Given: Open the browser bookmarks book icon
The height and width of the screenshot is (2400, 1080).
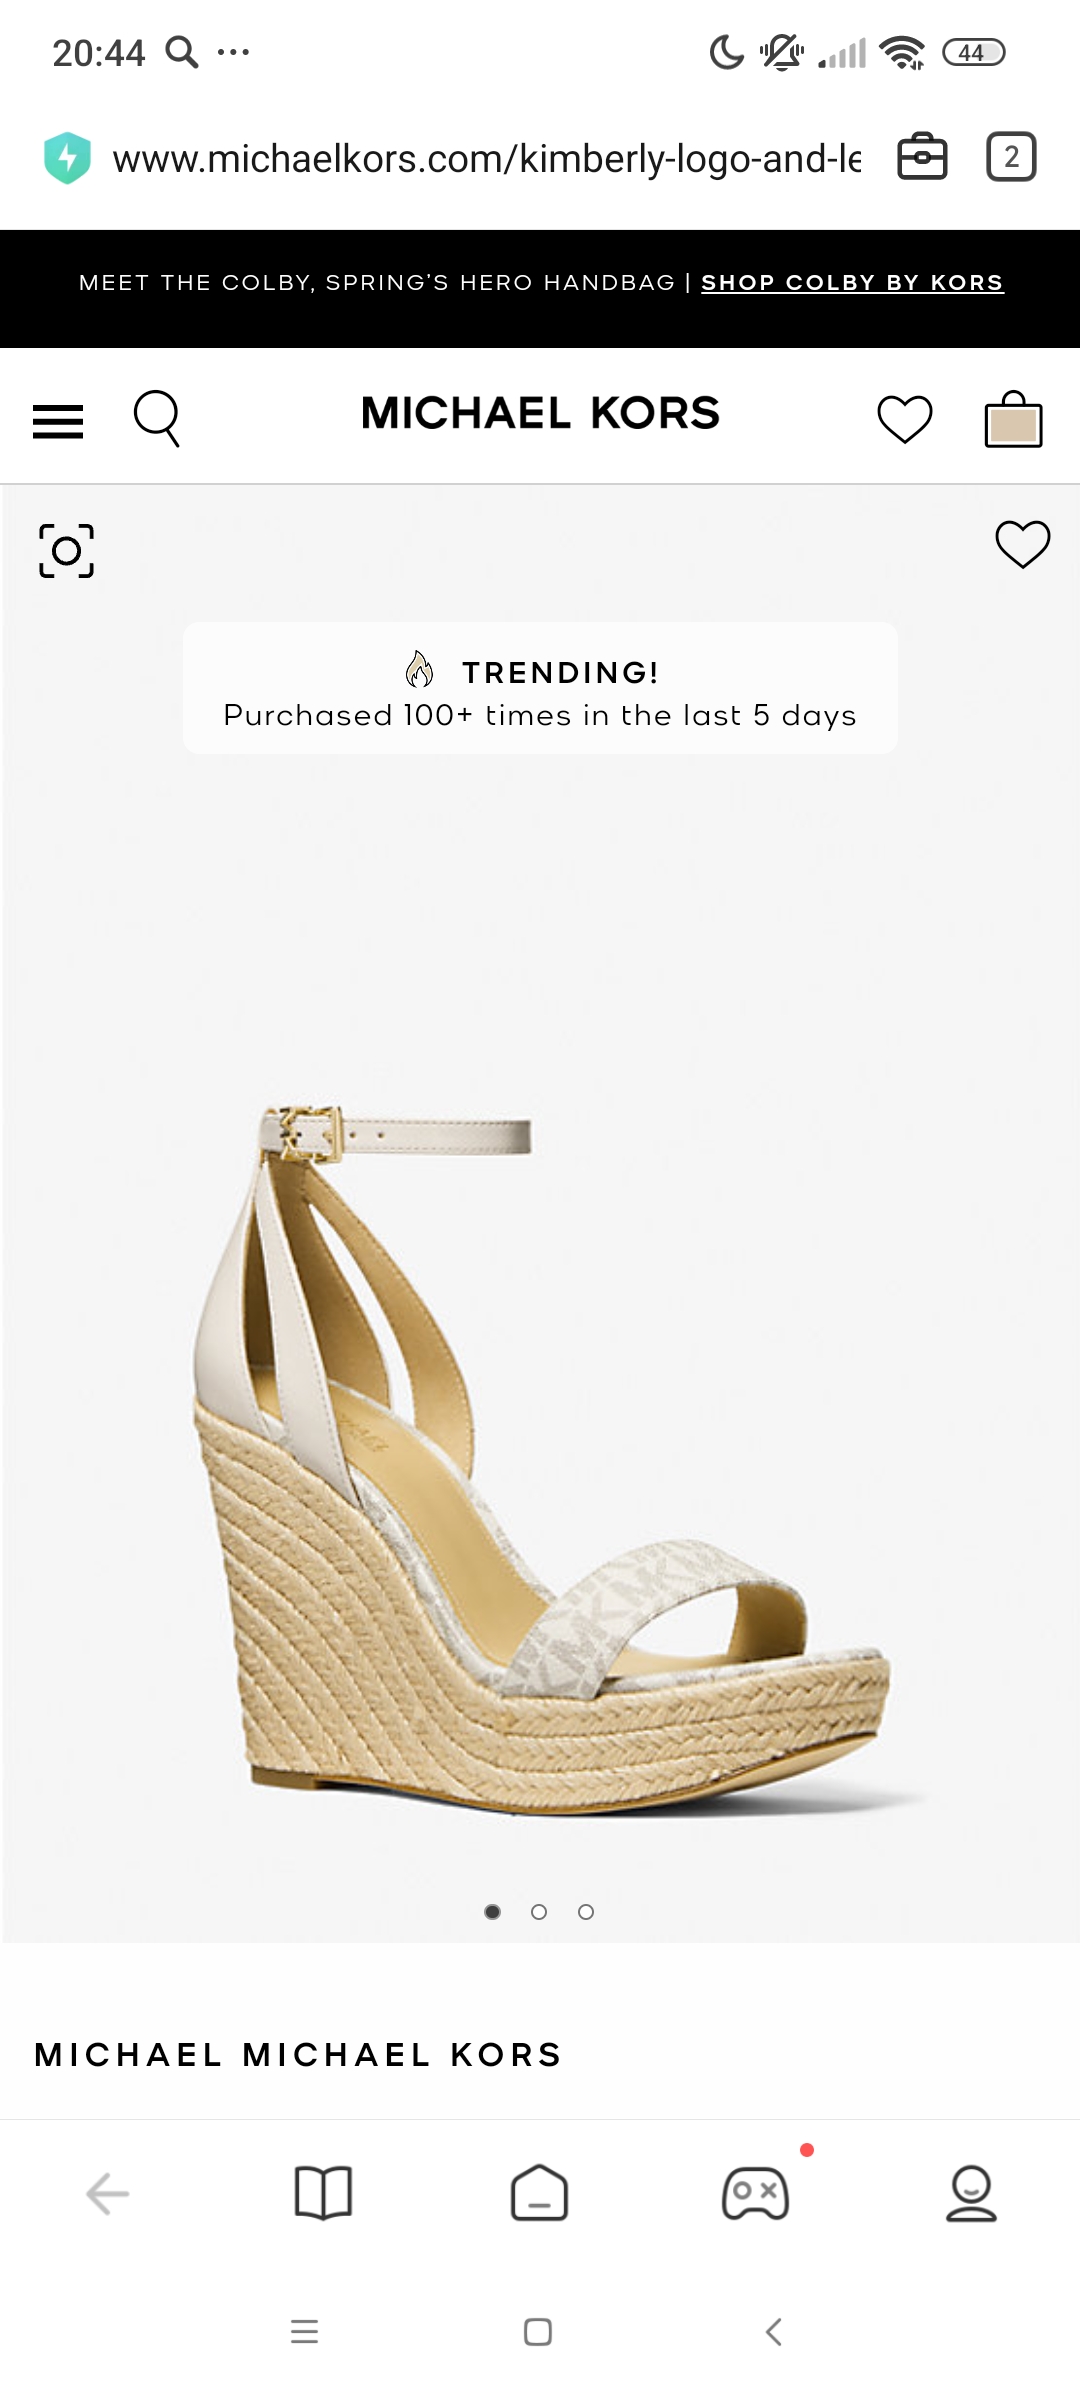Looking at the screenshot, I should pos(323,2193).
